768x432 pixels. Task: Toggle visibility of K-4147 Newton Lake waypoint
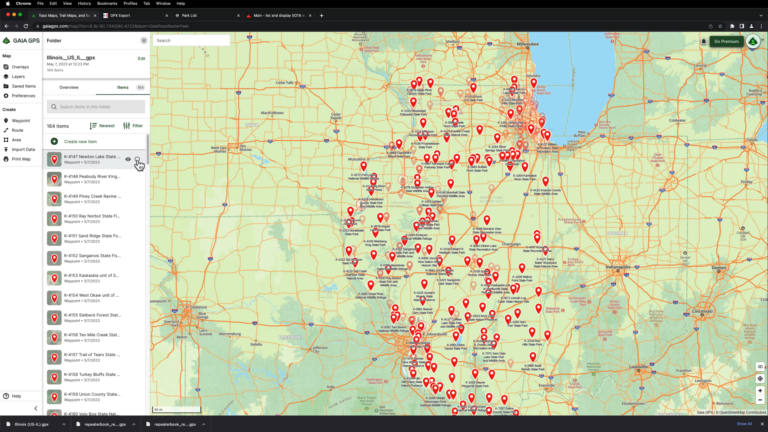pyautogui.click(x=128, y=158)
